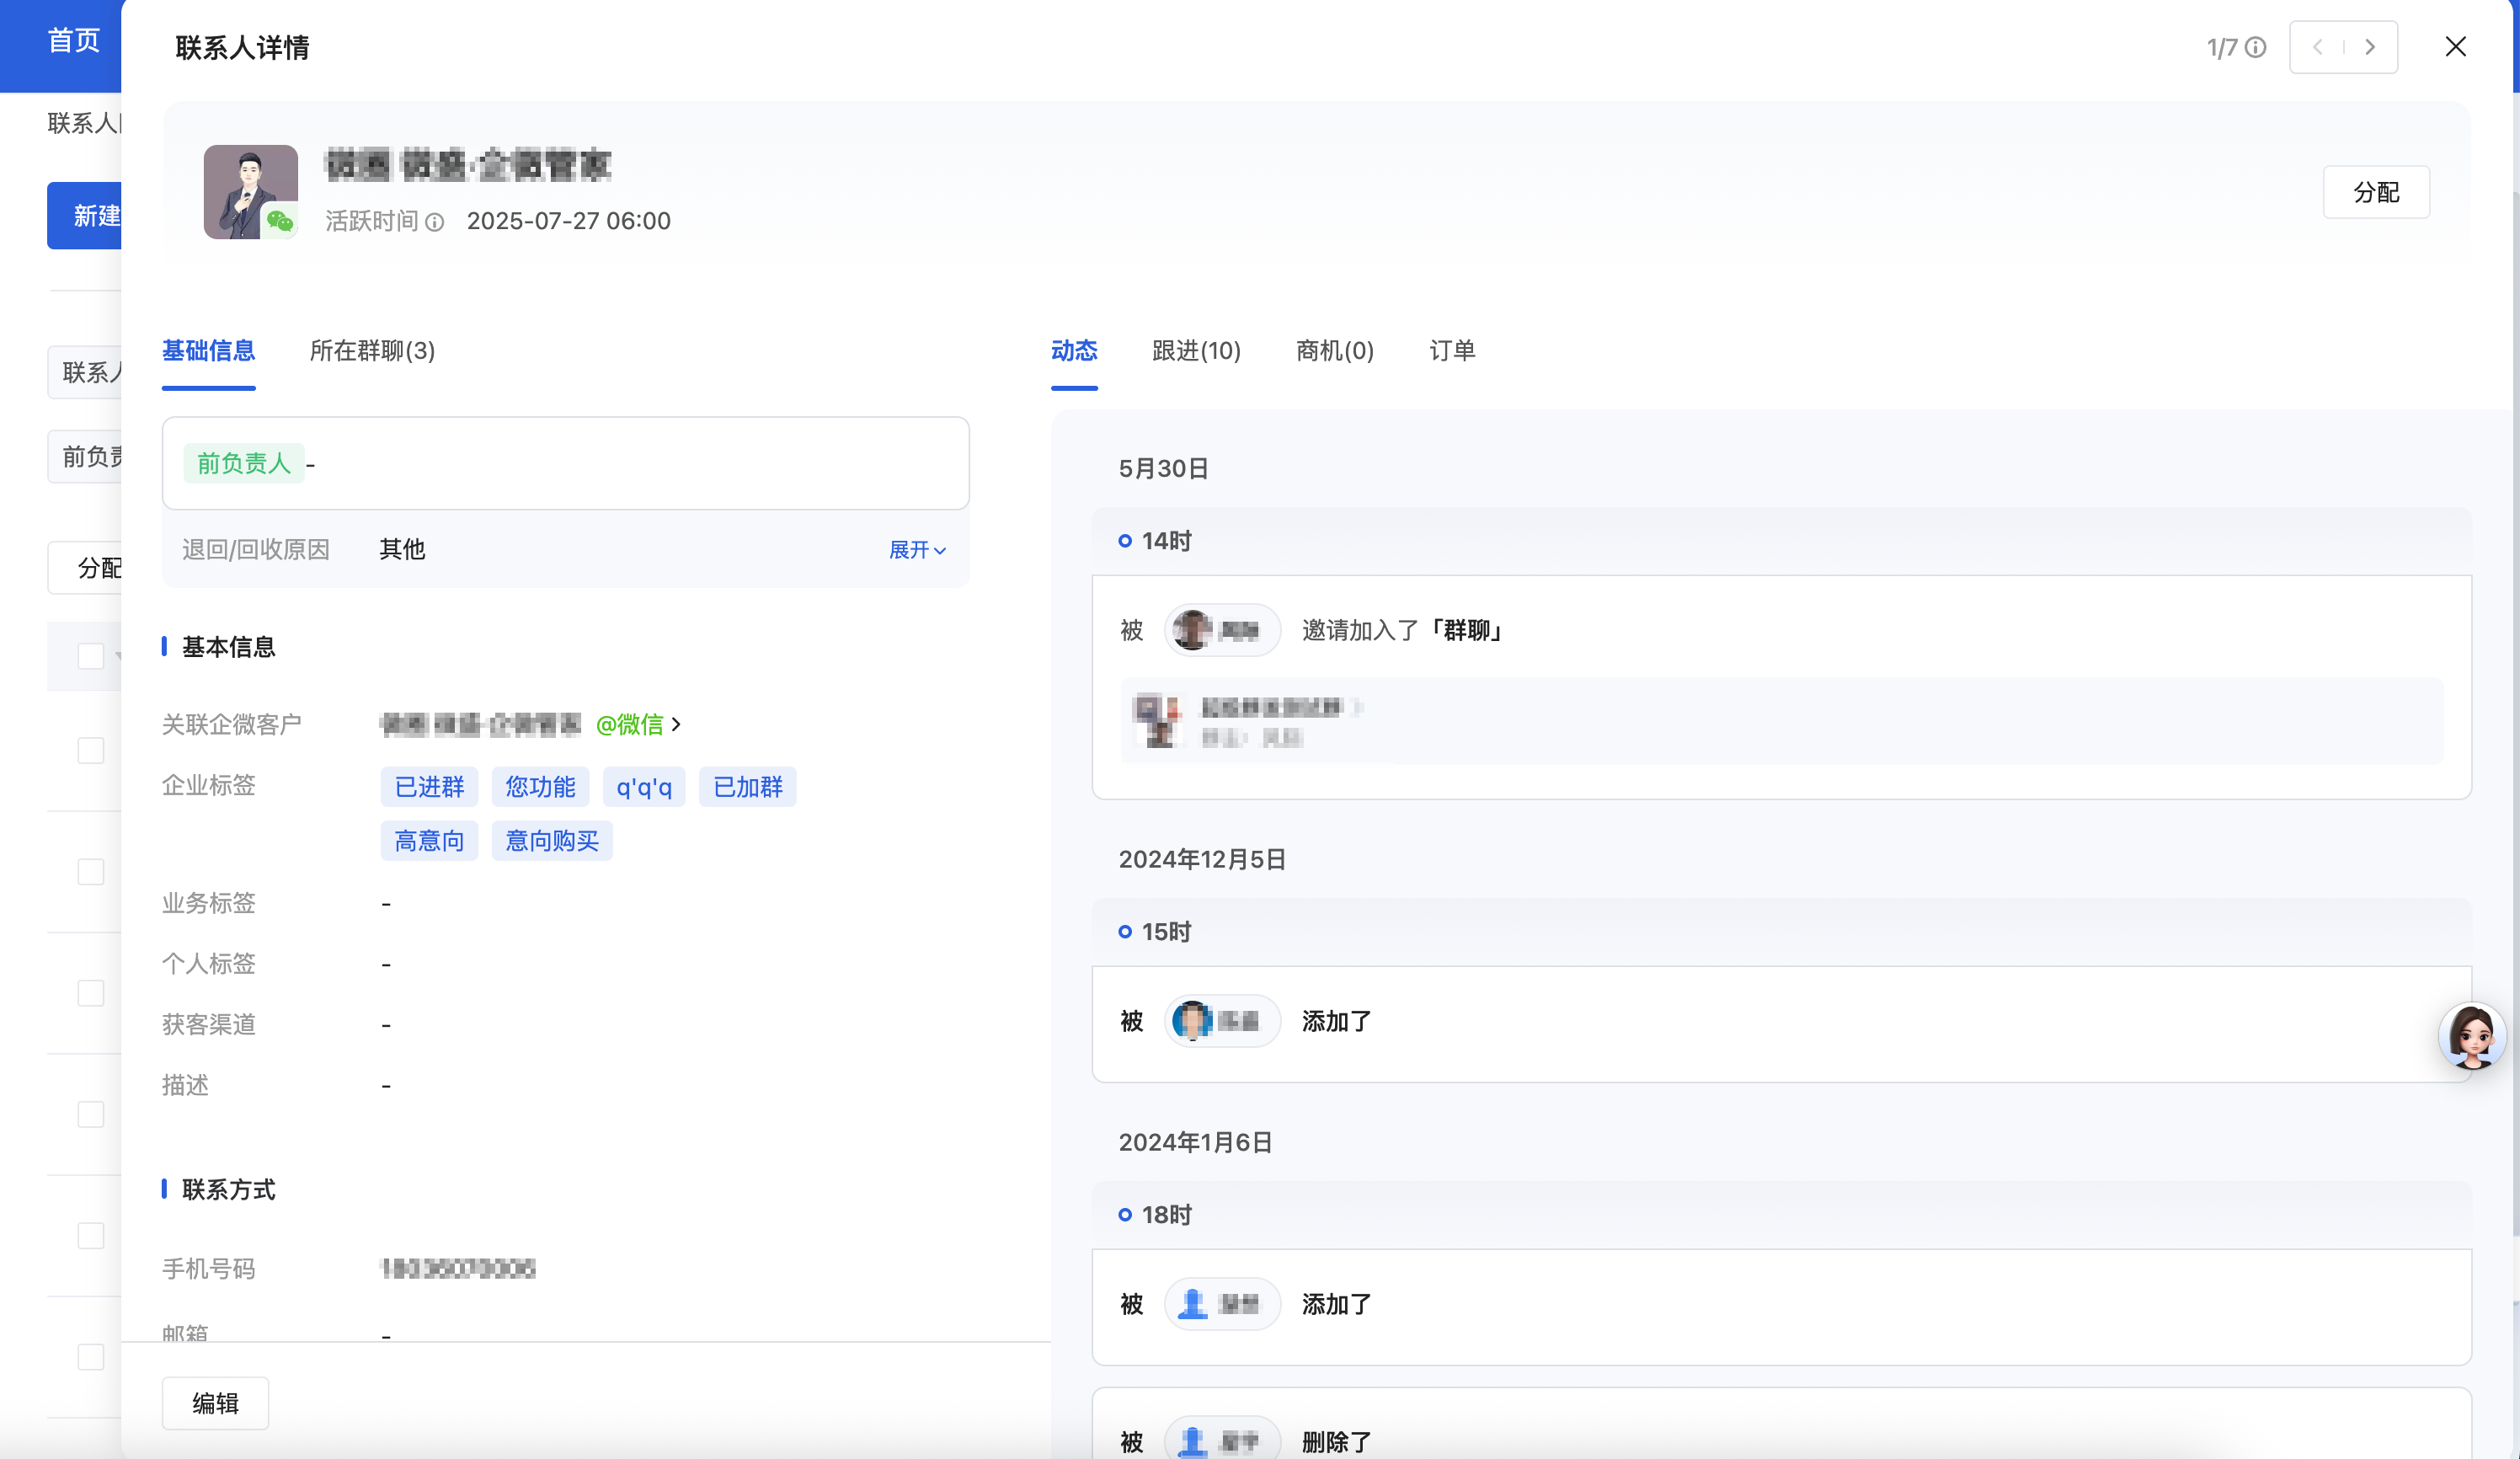Click the 已进群 tag
The height and width of the screenshot is (1459, 2520).
click(429, 787)
